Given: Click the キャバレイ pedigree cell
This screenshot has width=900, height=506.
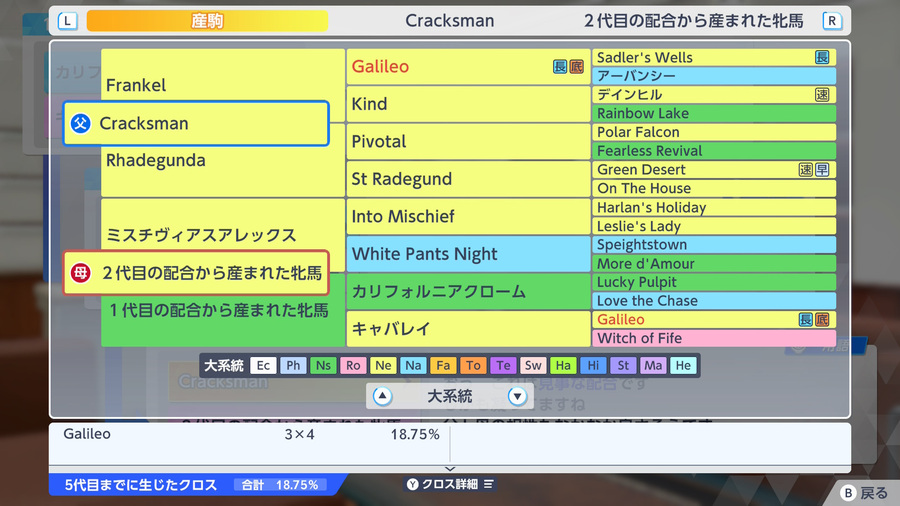Looking at the screenshot, I should (468, 329).
